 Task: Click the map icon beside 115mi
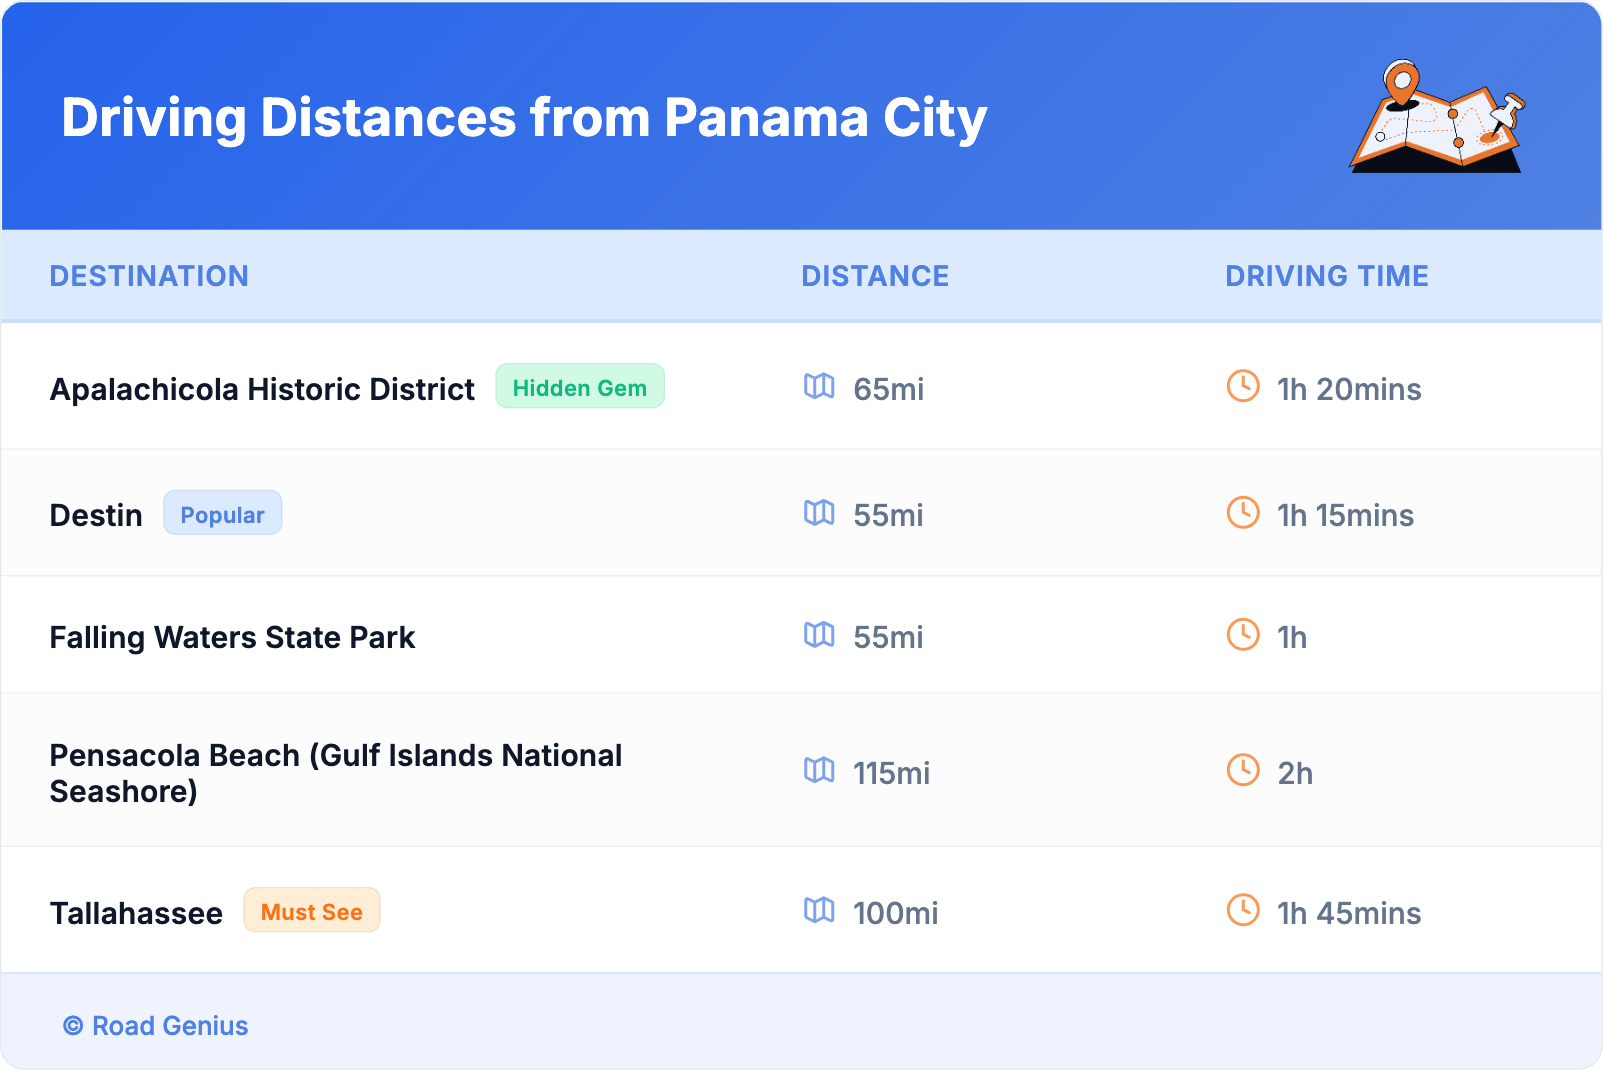coord(819,770)
